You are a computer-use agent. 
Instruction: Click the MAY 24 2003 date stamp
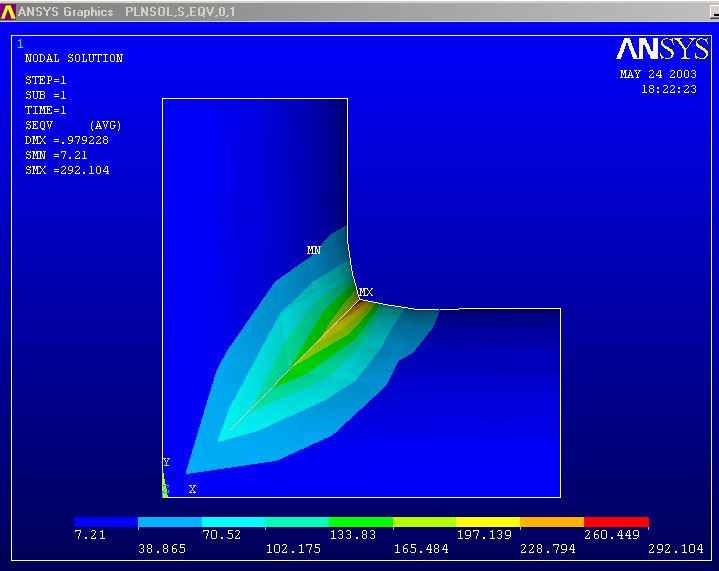click(658, 74)
